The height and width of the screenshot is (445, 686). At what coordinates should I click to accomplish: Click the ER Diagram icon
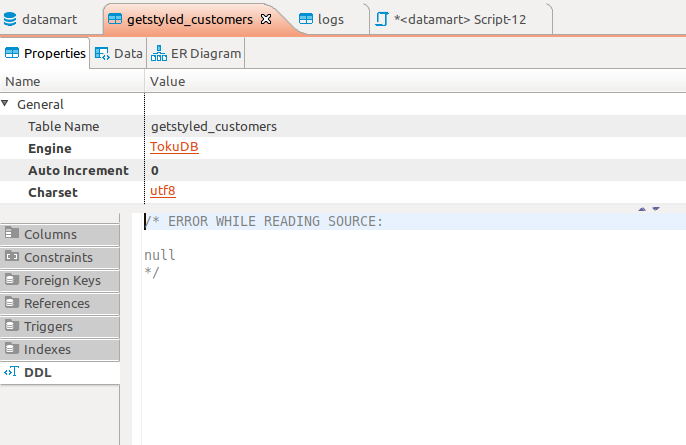(x=159, y=53)
